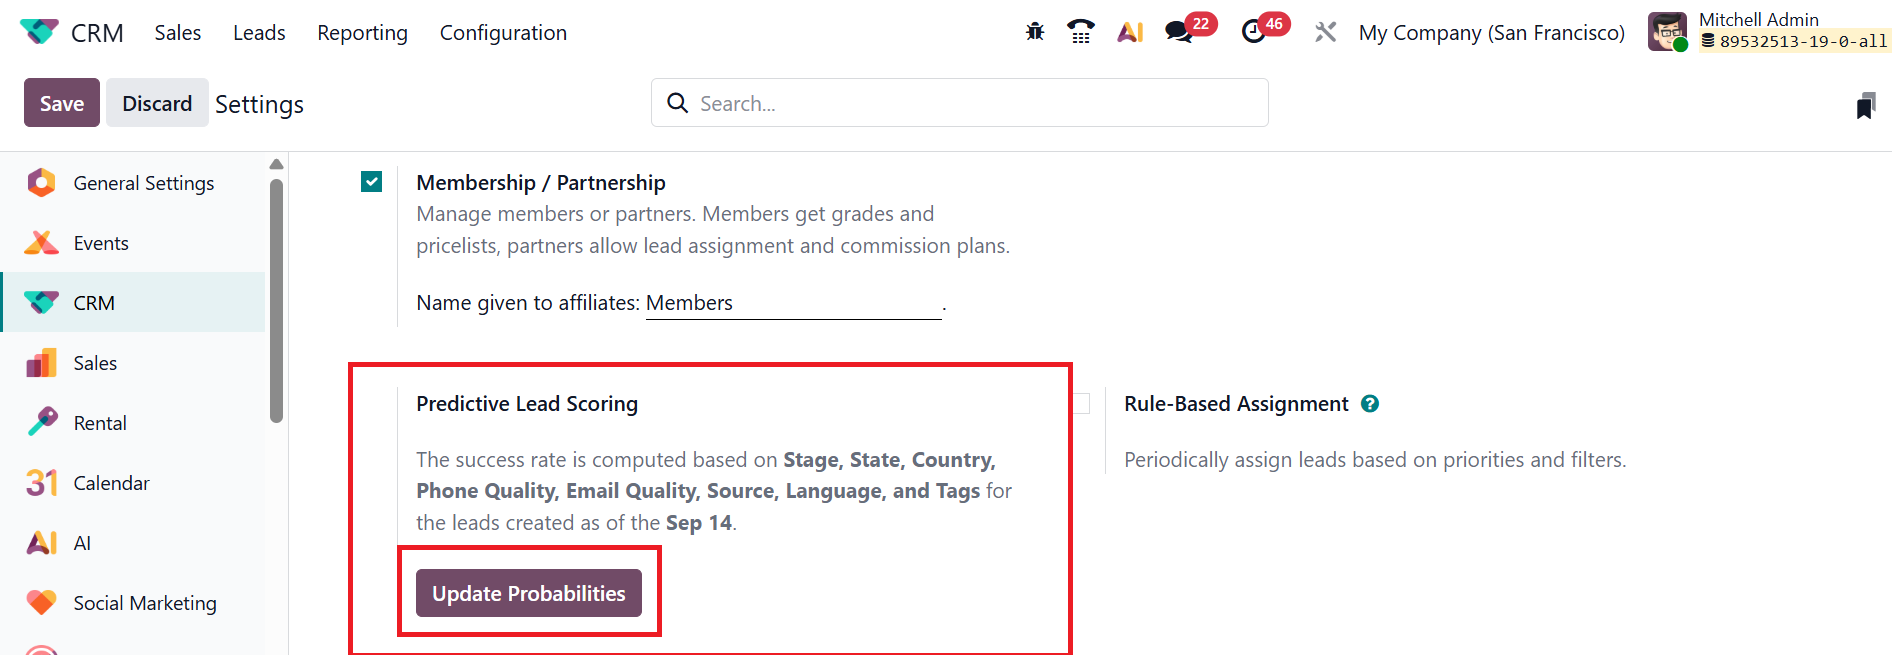The image size is (1892, 655).
Task: Uncheck the Membership / Partnership checkbox
Action: pyautogui.click(x=372, y=182)
